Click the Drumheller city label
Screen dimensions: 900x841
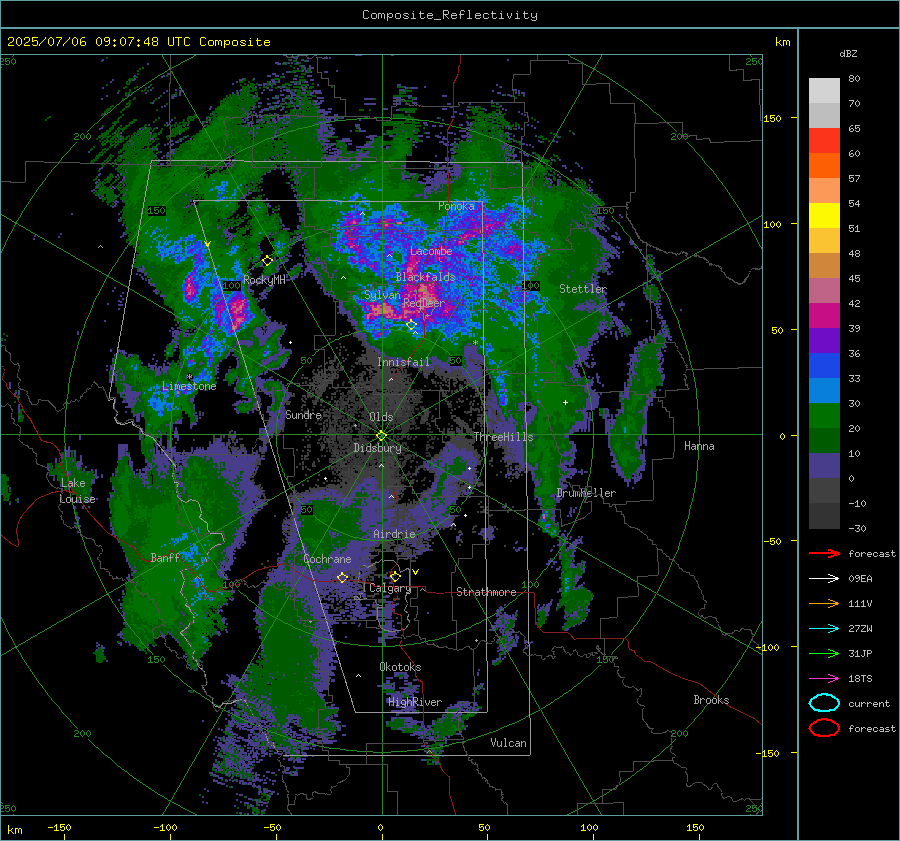tap(586, 493)
